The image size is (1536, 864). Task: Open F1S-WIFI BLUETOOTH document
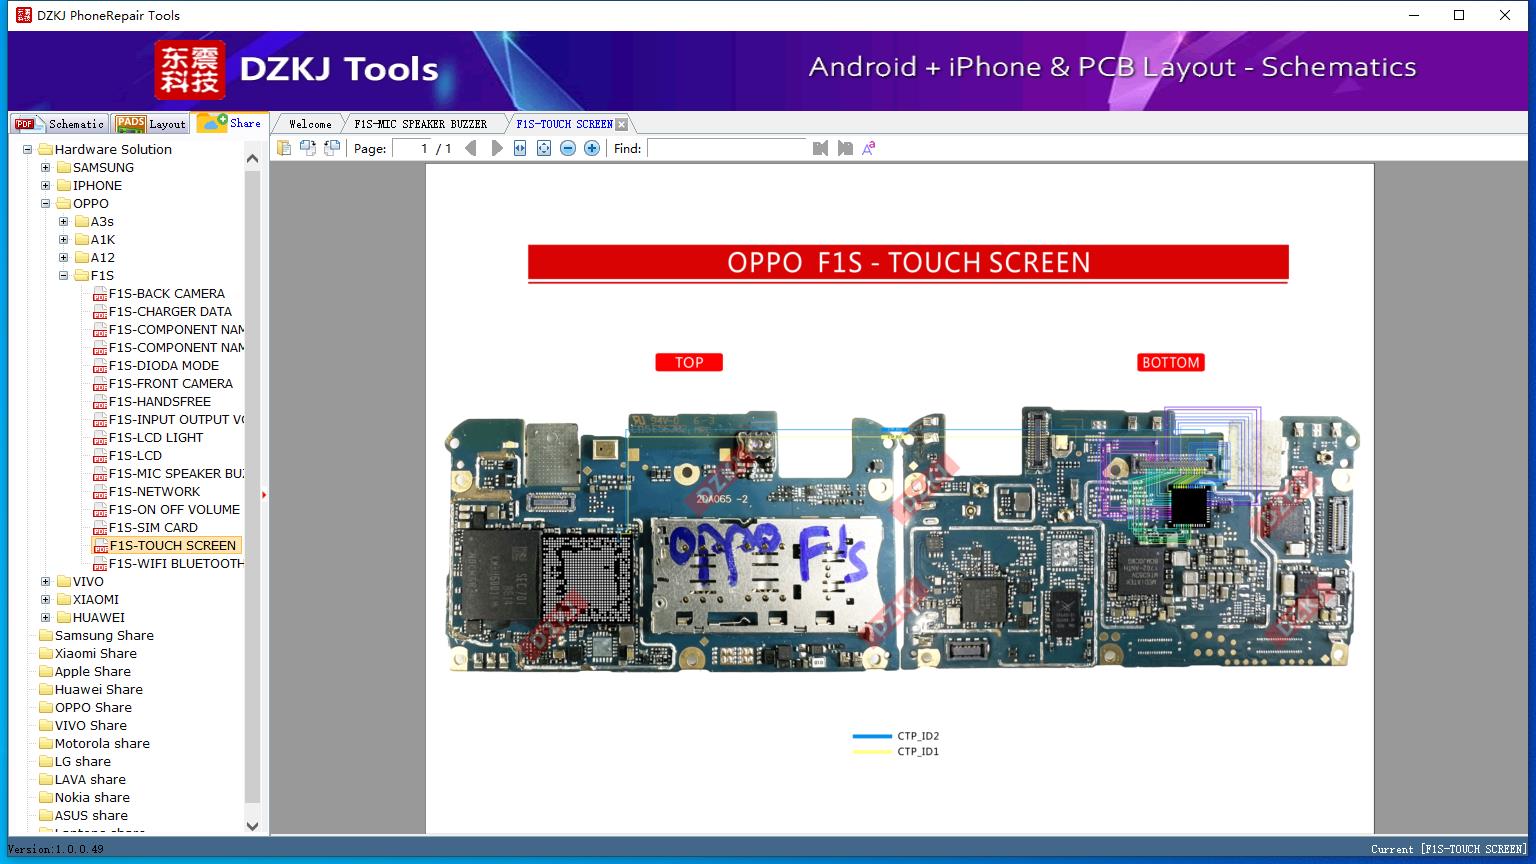(x=176, y=564)
